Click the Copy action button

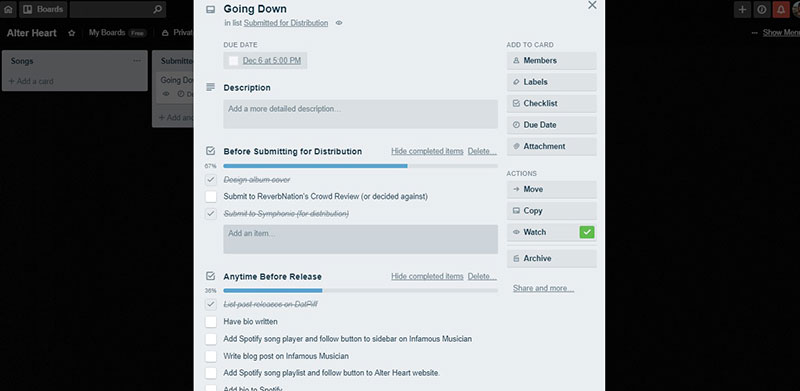(x=552, y=211)
